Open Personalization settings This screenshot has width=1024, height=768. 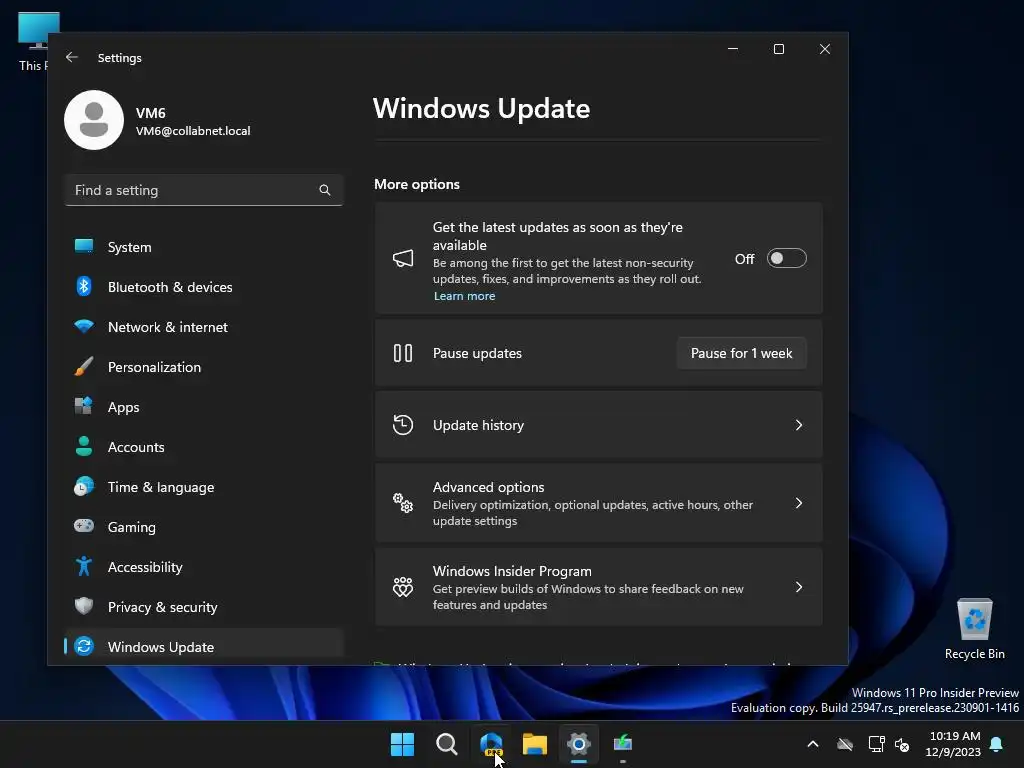pyautogui.click(x=204, y=366)
